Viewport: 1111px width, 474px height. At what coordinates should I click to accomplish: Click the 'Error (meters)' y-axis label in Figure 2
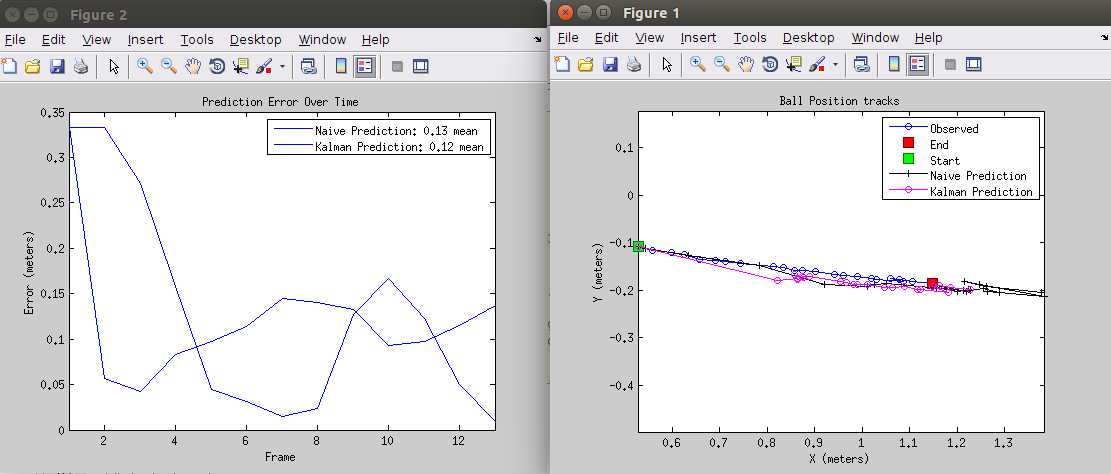(29, 272)
